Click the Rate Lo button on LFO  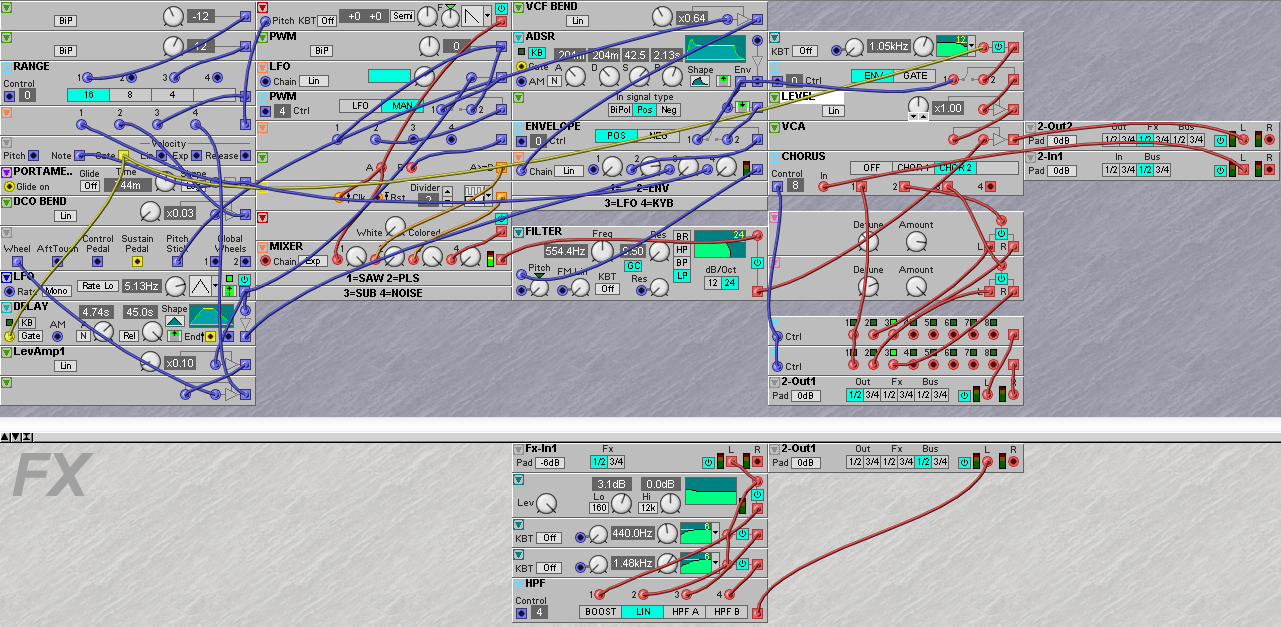coord(99,287)
